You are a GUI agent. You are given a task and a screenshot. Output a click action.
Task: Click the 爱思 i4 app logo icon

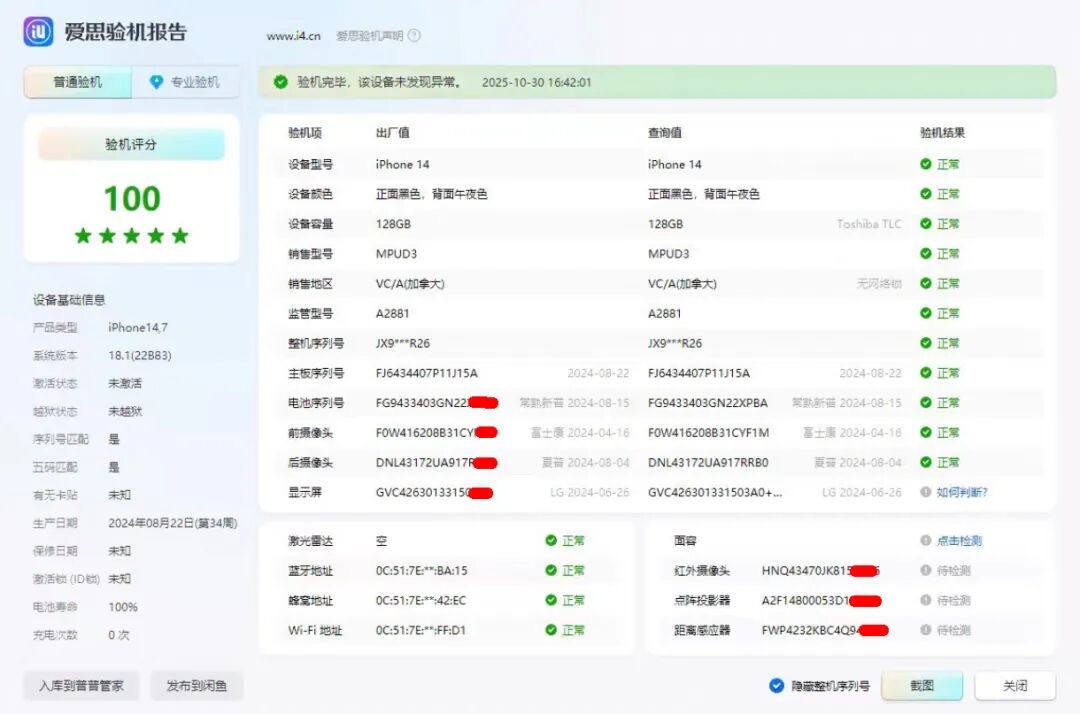coord(39,32)
